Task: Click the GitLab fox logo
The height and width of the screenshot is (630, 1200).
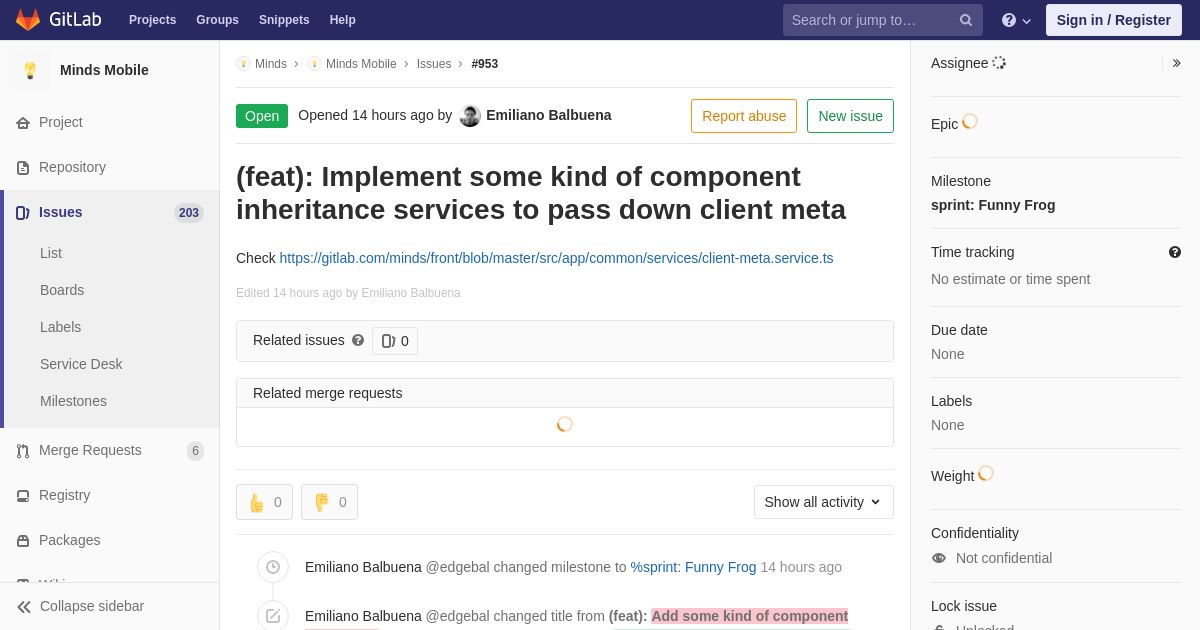Action: 28,20
